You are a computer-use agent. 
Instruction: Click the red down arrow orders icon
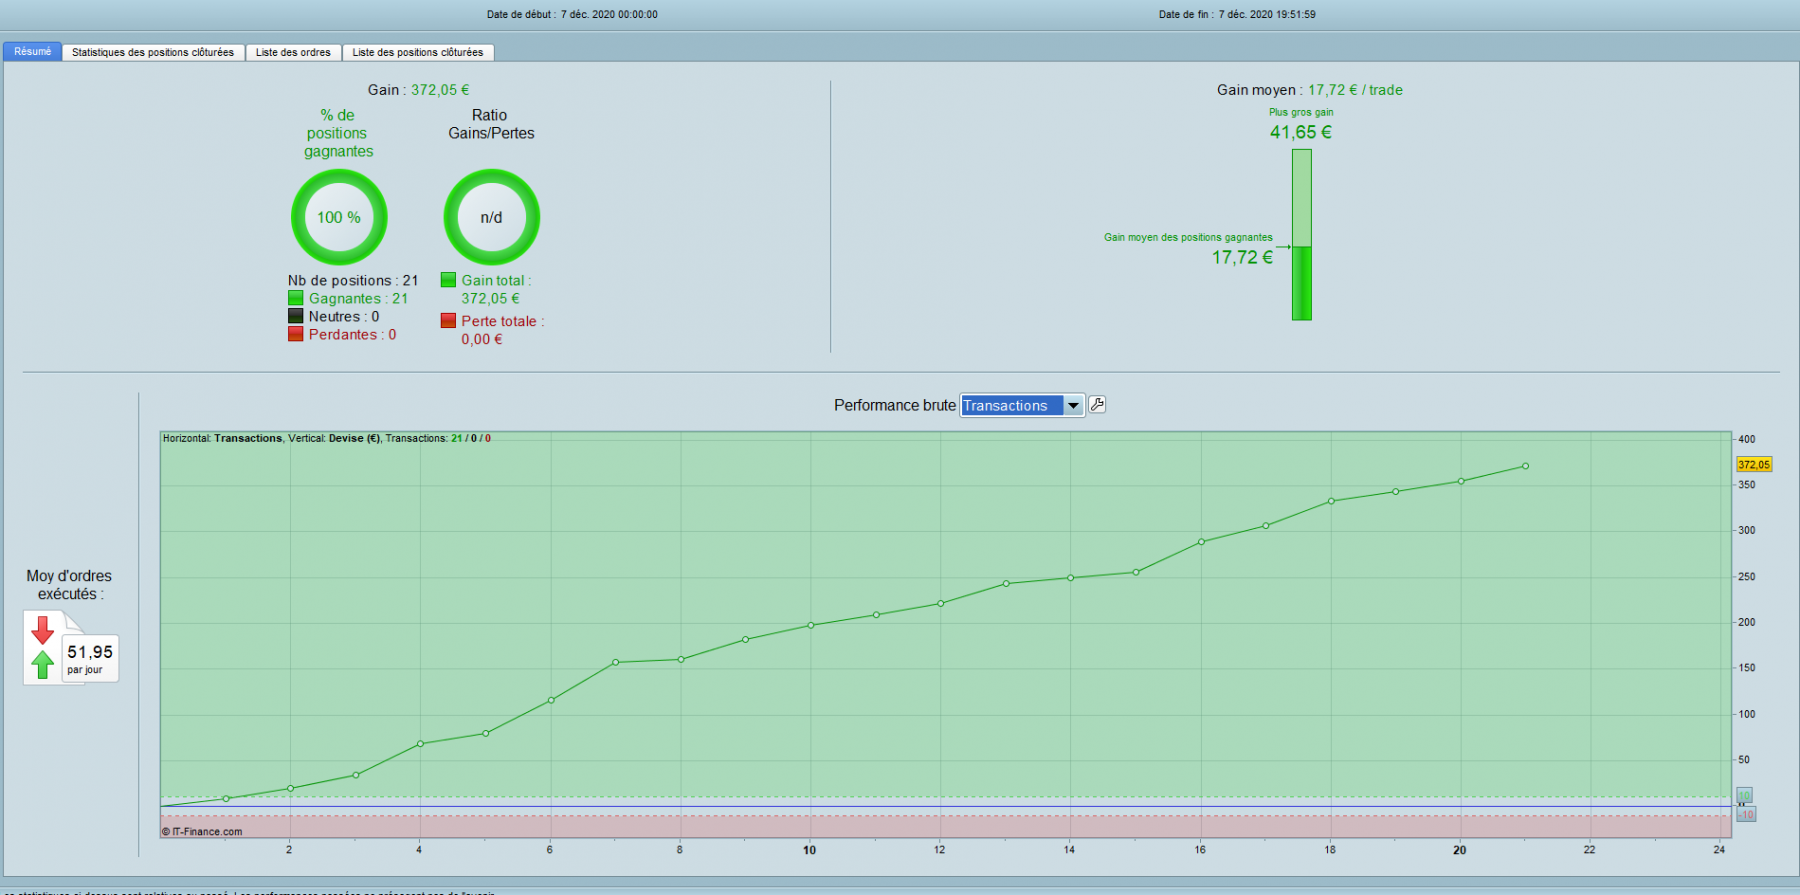tap(42, 630)
